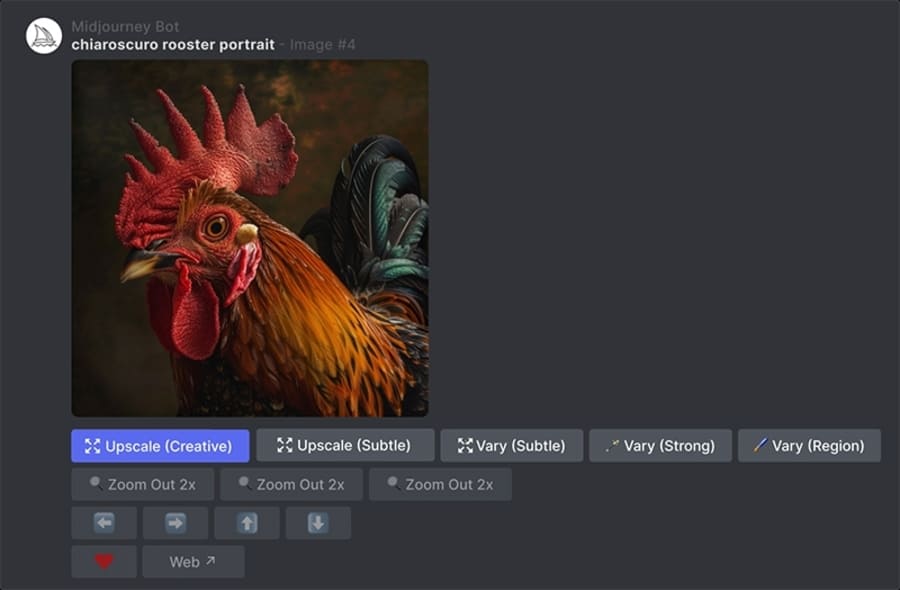This screenshot has height=590, width=900.
Task: Click the Upscale (Subtle) button
Action: [345, 445]
